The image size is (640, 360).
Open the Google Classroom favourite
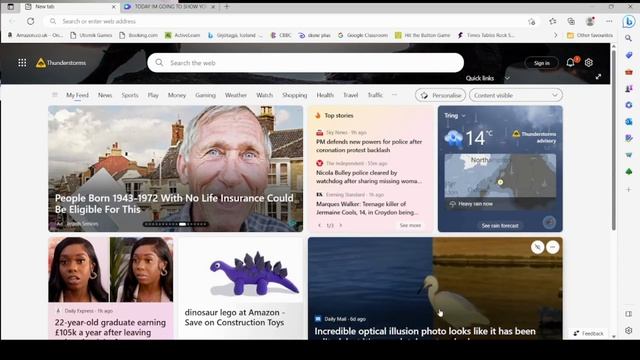click(x=363, y=36)
